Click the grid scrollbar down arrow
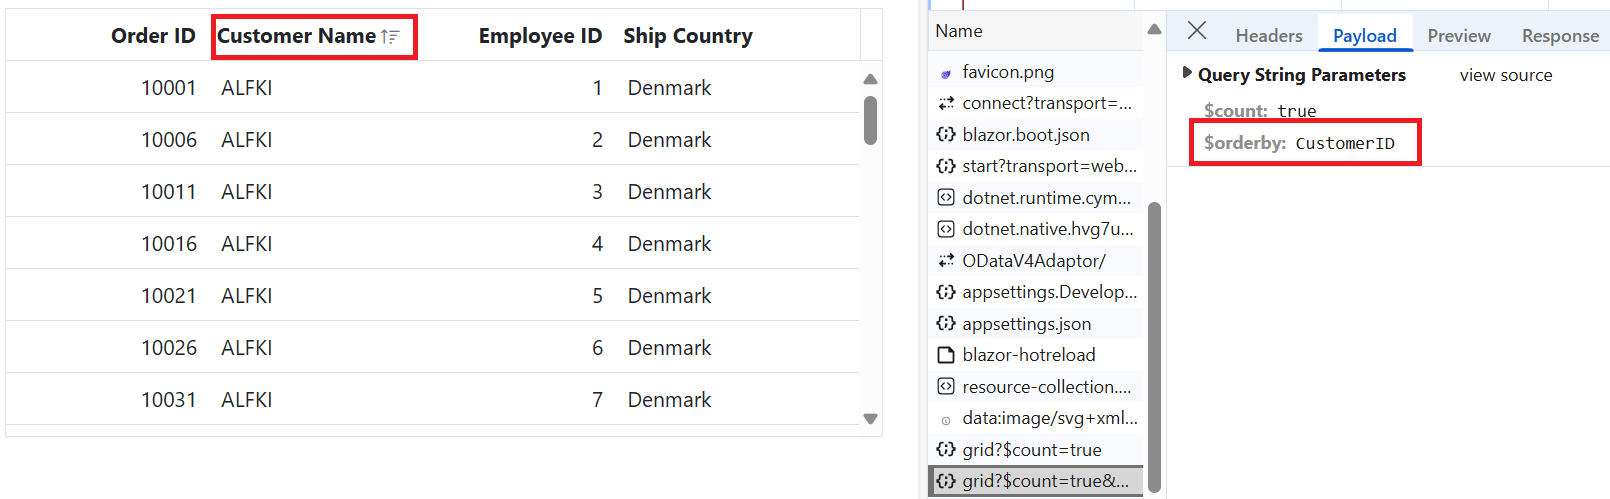This screenshot has height=499, width=1610. click(x=870, y=419)
